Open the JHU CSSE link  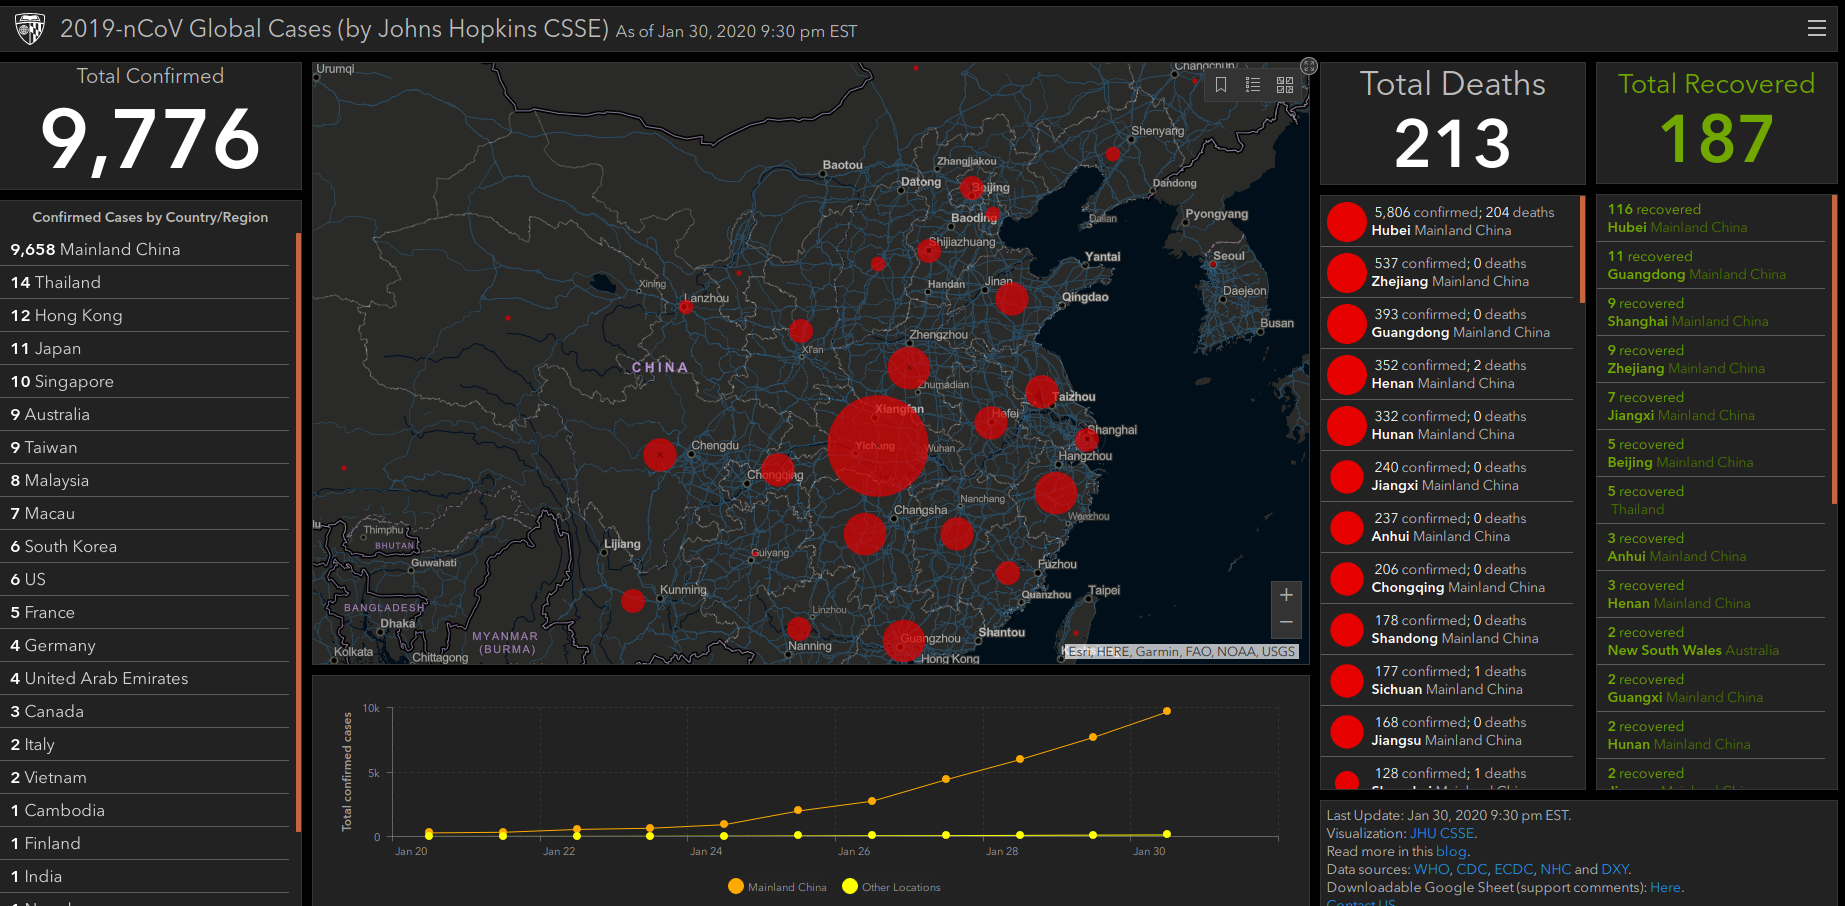[1442, 833]
